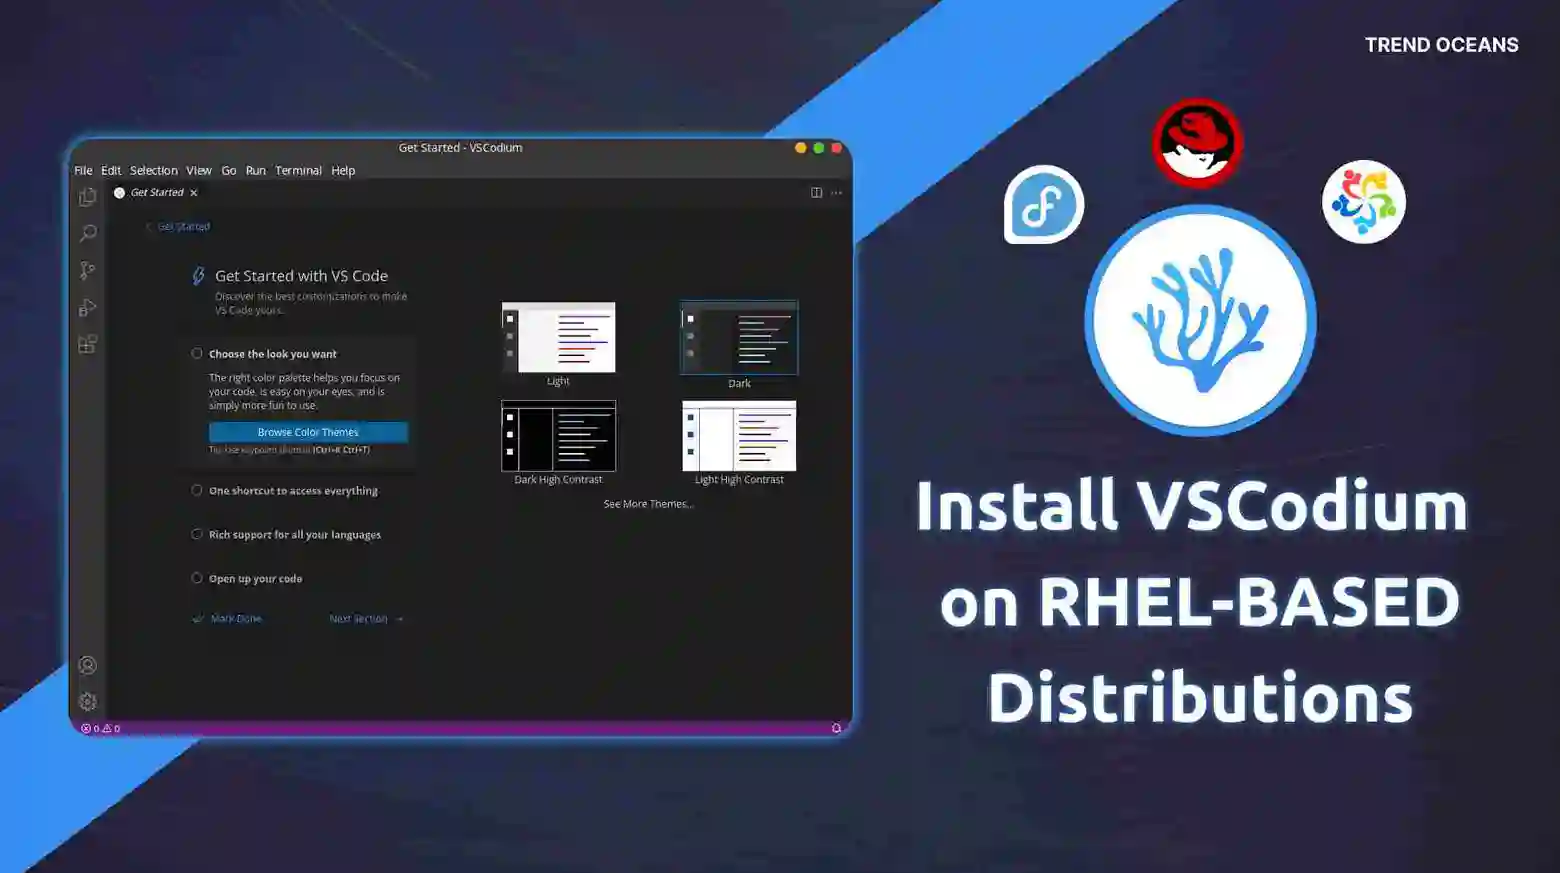Expand 'One shortcut to access everything' section
Viewport: 1560px width, 873px height.
tap(197, 490)
